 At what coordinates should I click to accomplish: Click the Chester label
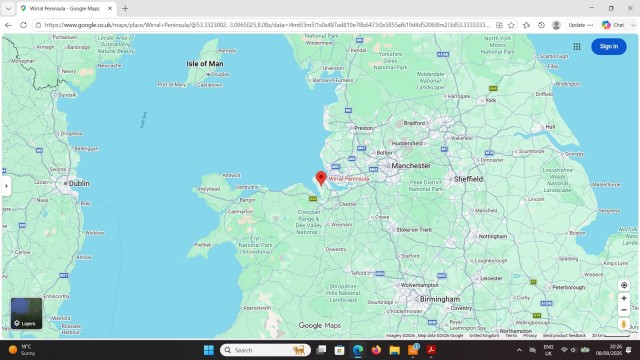[x=348, y=204]
